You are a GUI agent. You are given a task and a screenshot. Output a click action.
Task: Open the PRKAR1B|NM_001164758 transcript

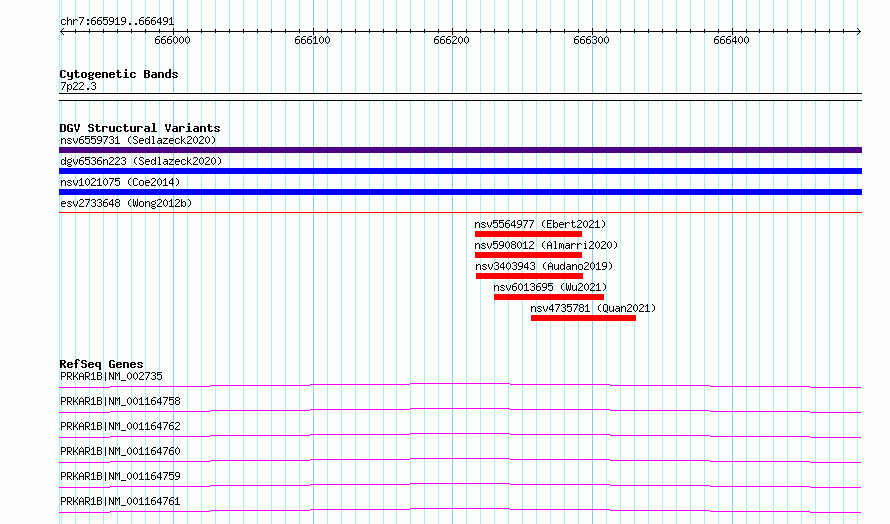point(120,401)
